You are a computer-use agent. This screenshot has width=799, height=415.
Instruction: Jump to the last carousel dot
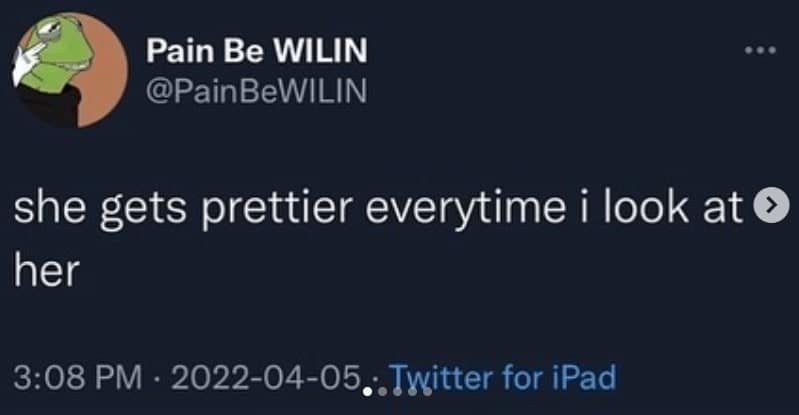point(425,393)
